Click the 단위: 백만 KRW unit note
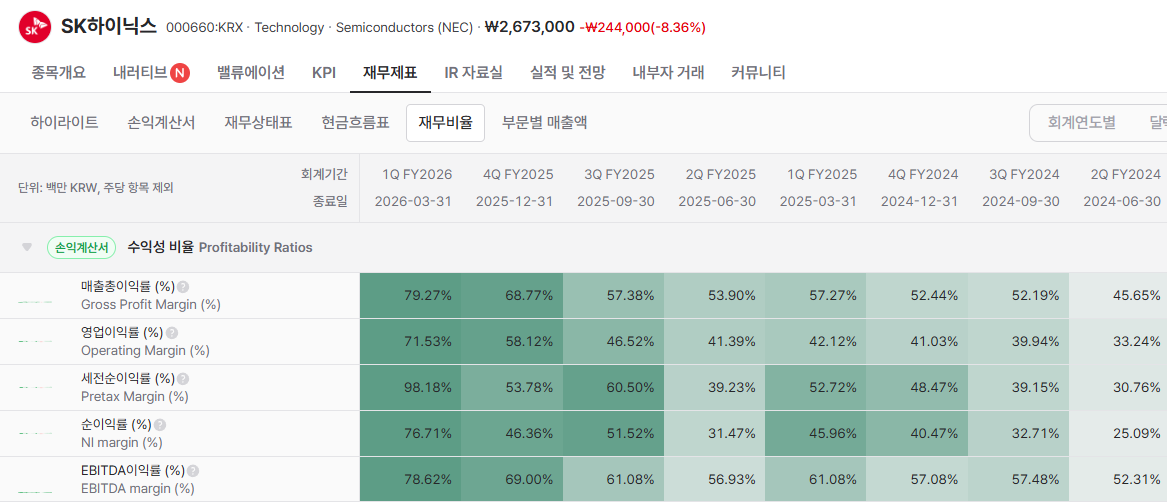1167x502 pixels. pos(95,188)
